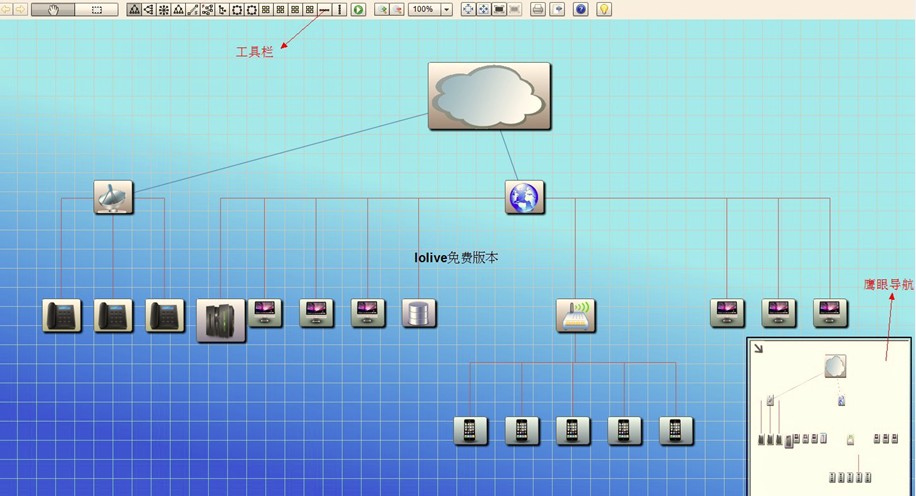Viewport: 916px width, 496px height.
Task: Go back with the left arrow button
Action: coord(6,9)
